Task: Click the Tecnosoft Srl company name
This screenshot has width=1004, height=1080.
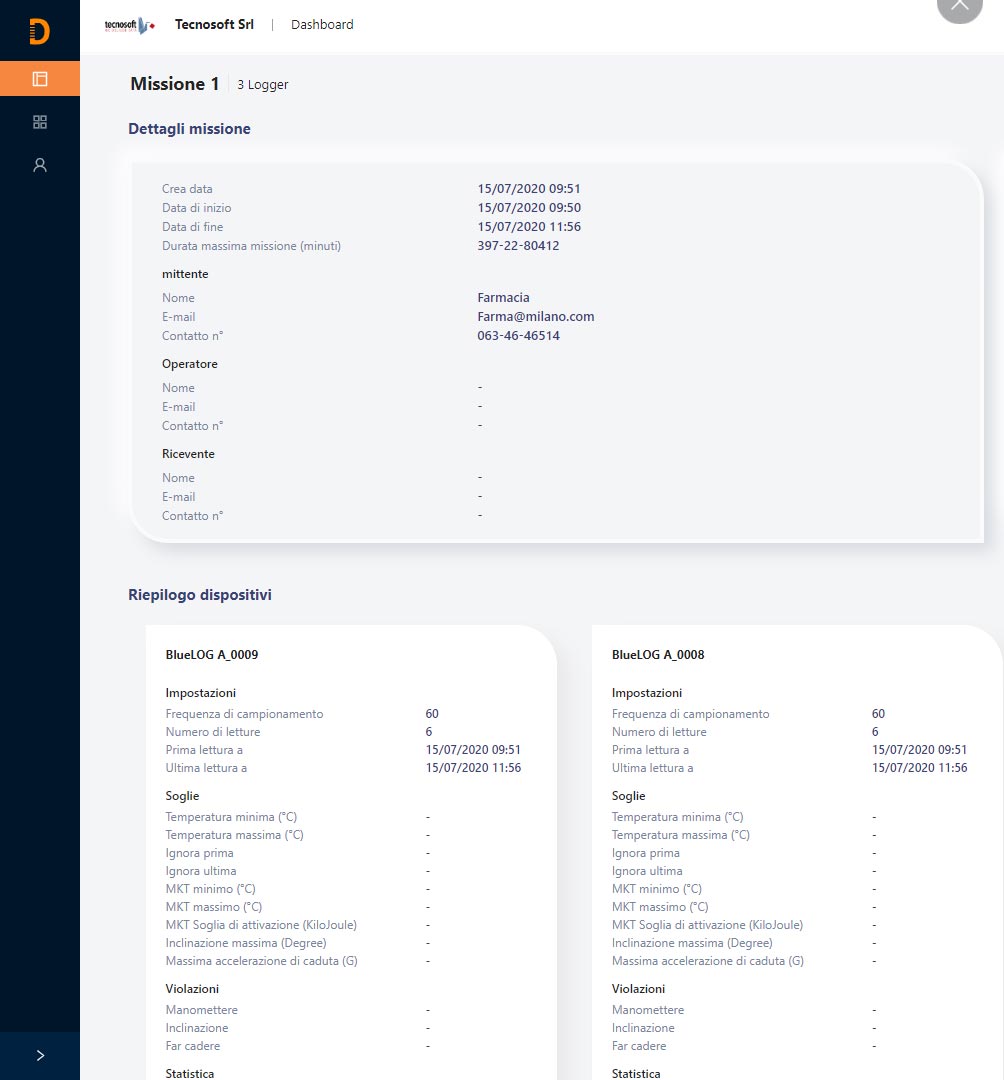Action: coord(214,25)
